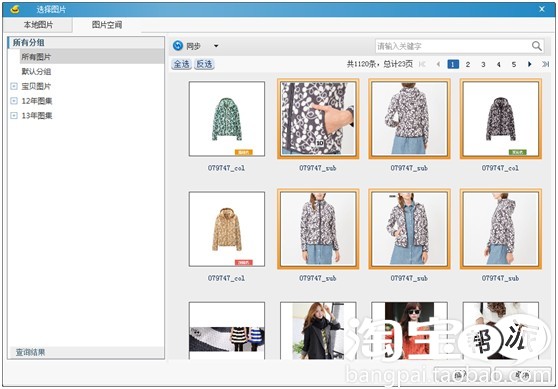The height and width of the screenshot is (389, 558).
Task: Deselect the dark floral jacket product thumbnail
Action: [x=501, y=119]
